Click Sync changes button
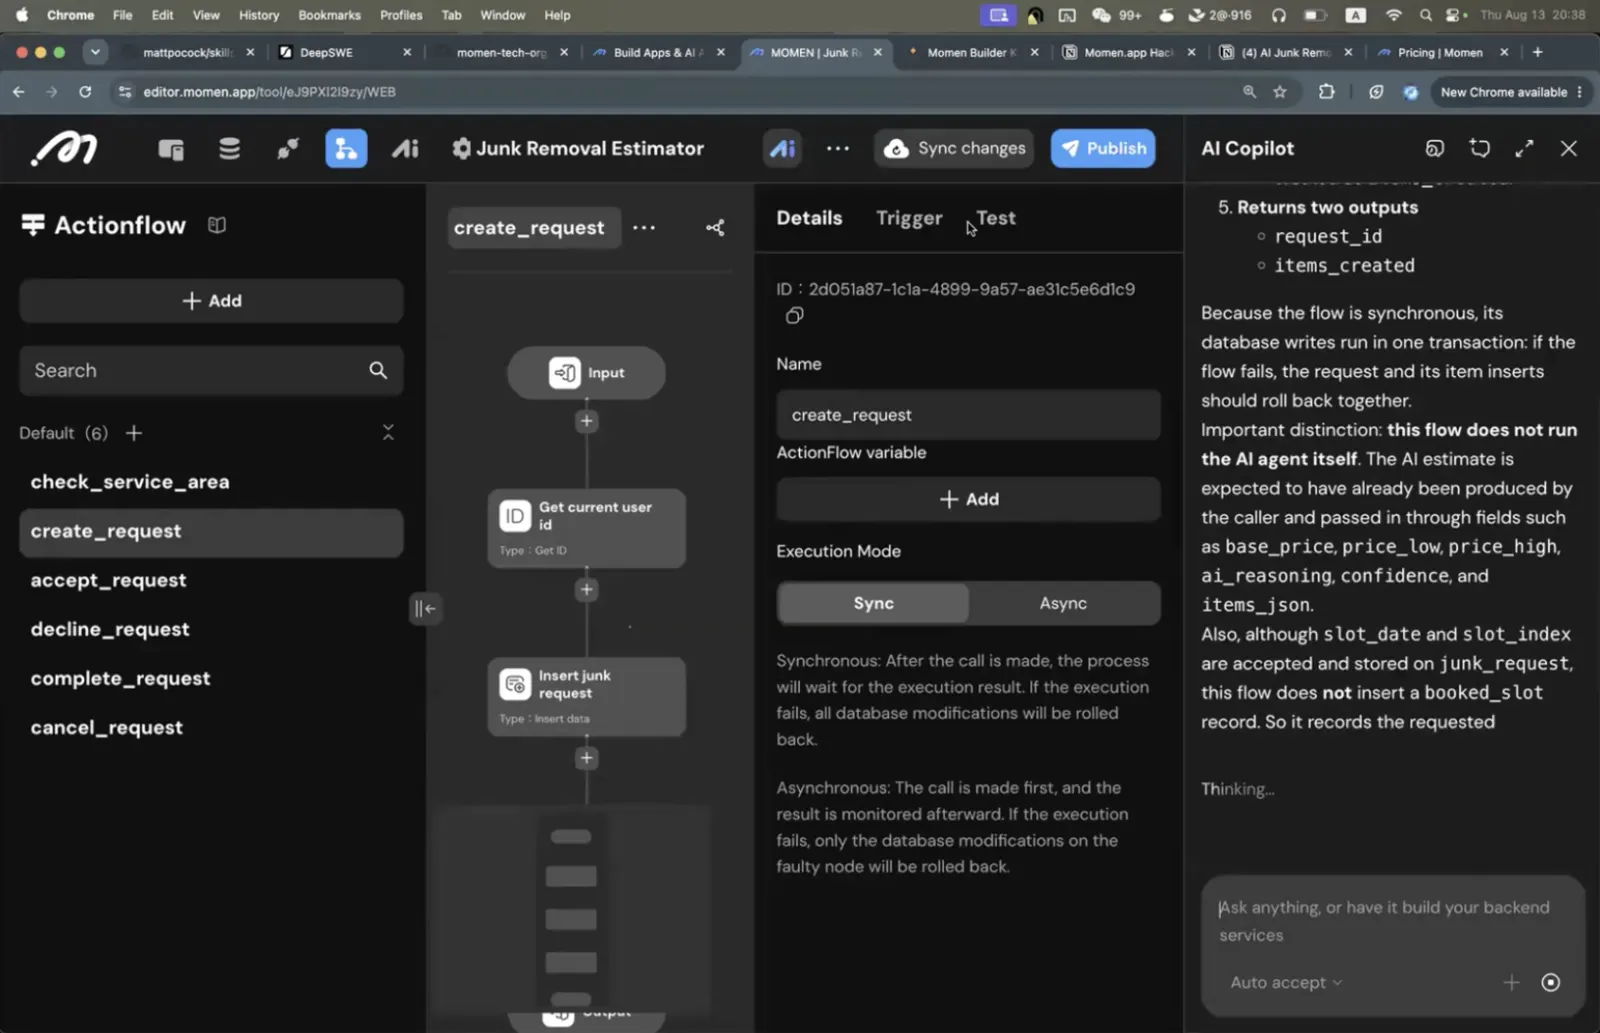This screenshot has height=1033, width=1600. (x=955, y=148)
